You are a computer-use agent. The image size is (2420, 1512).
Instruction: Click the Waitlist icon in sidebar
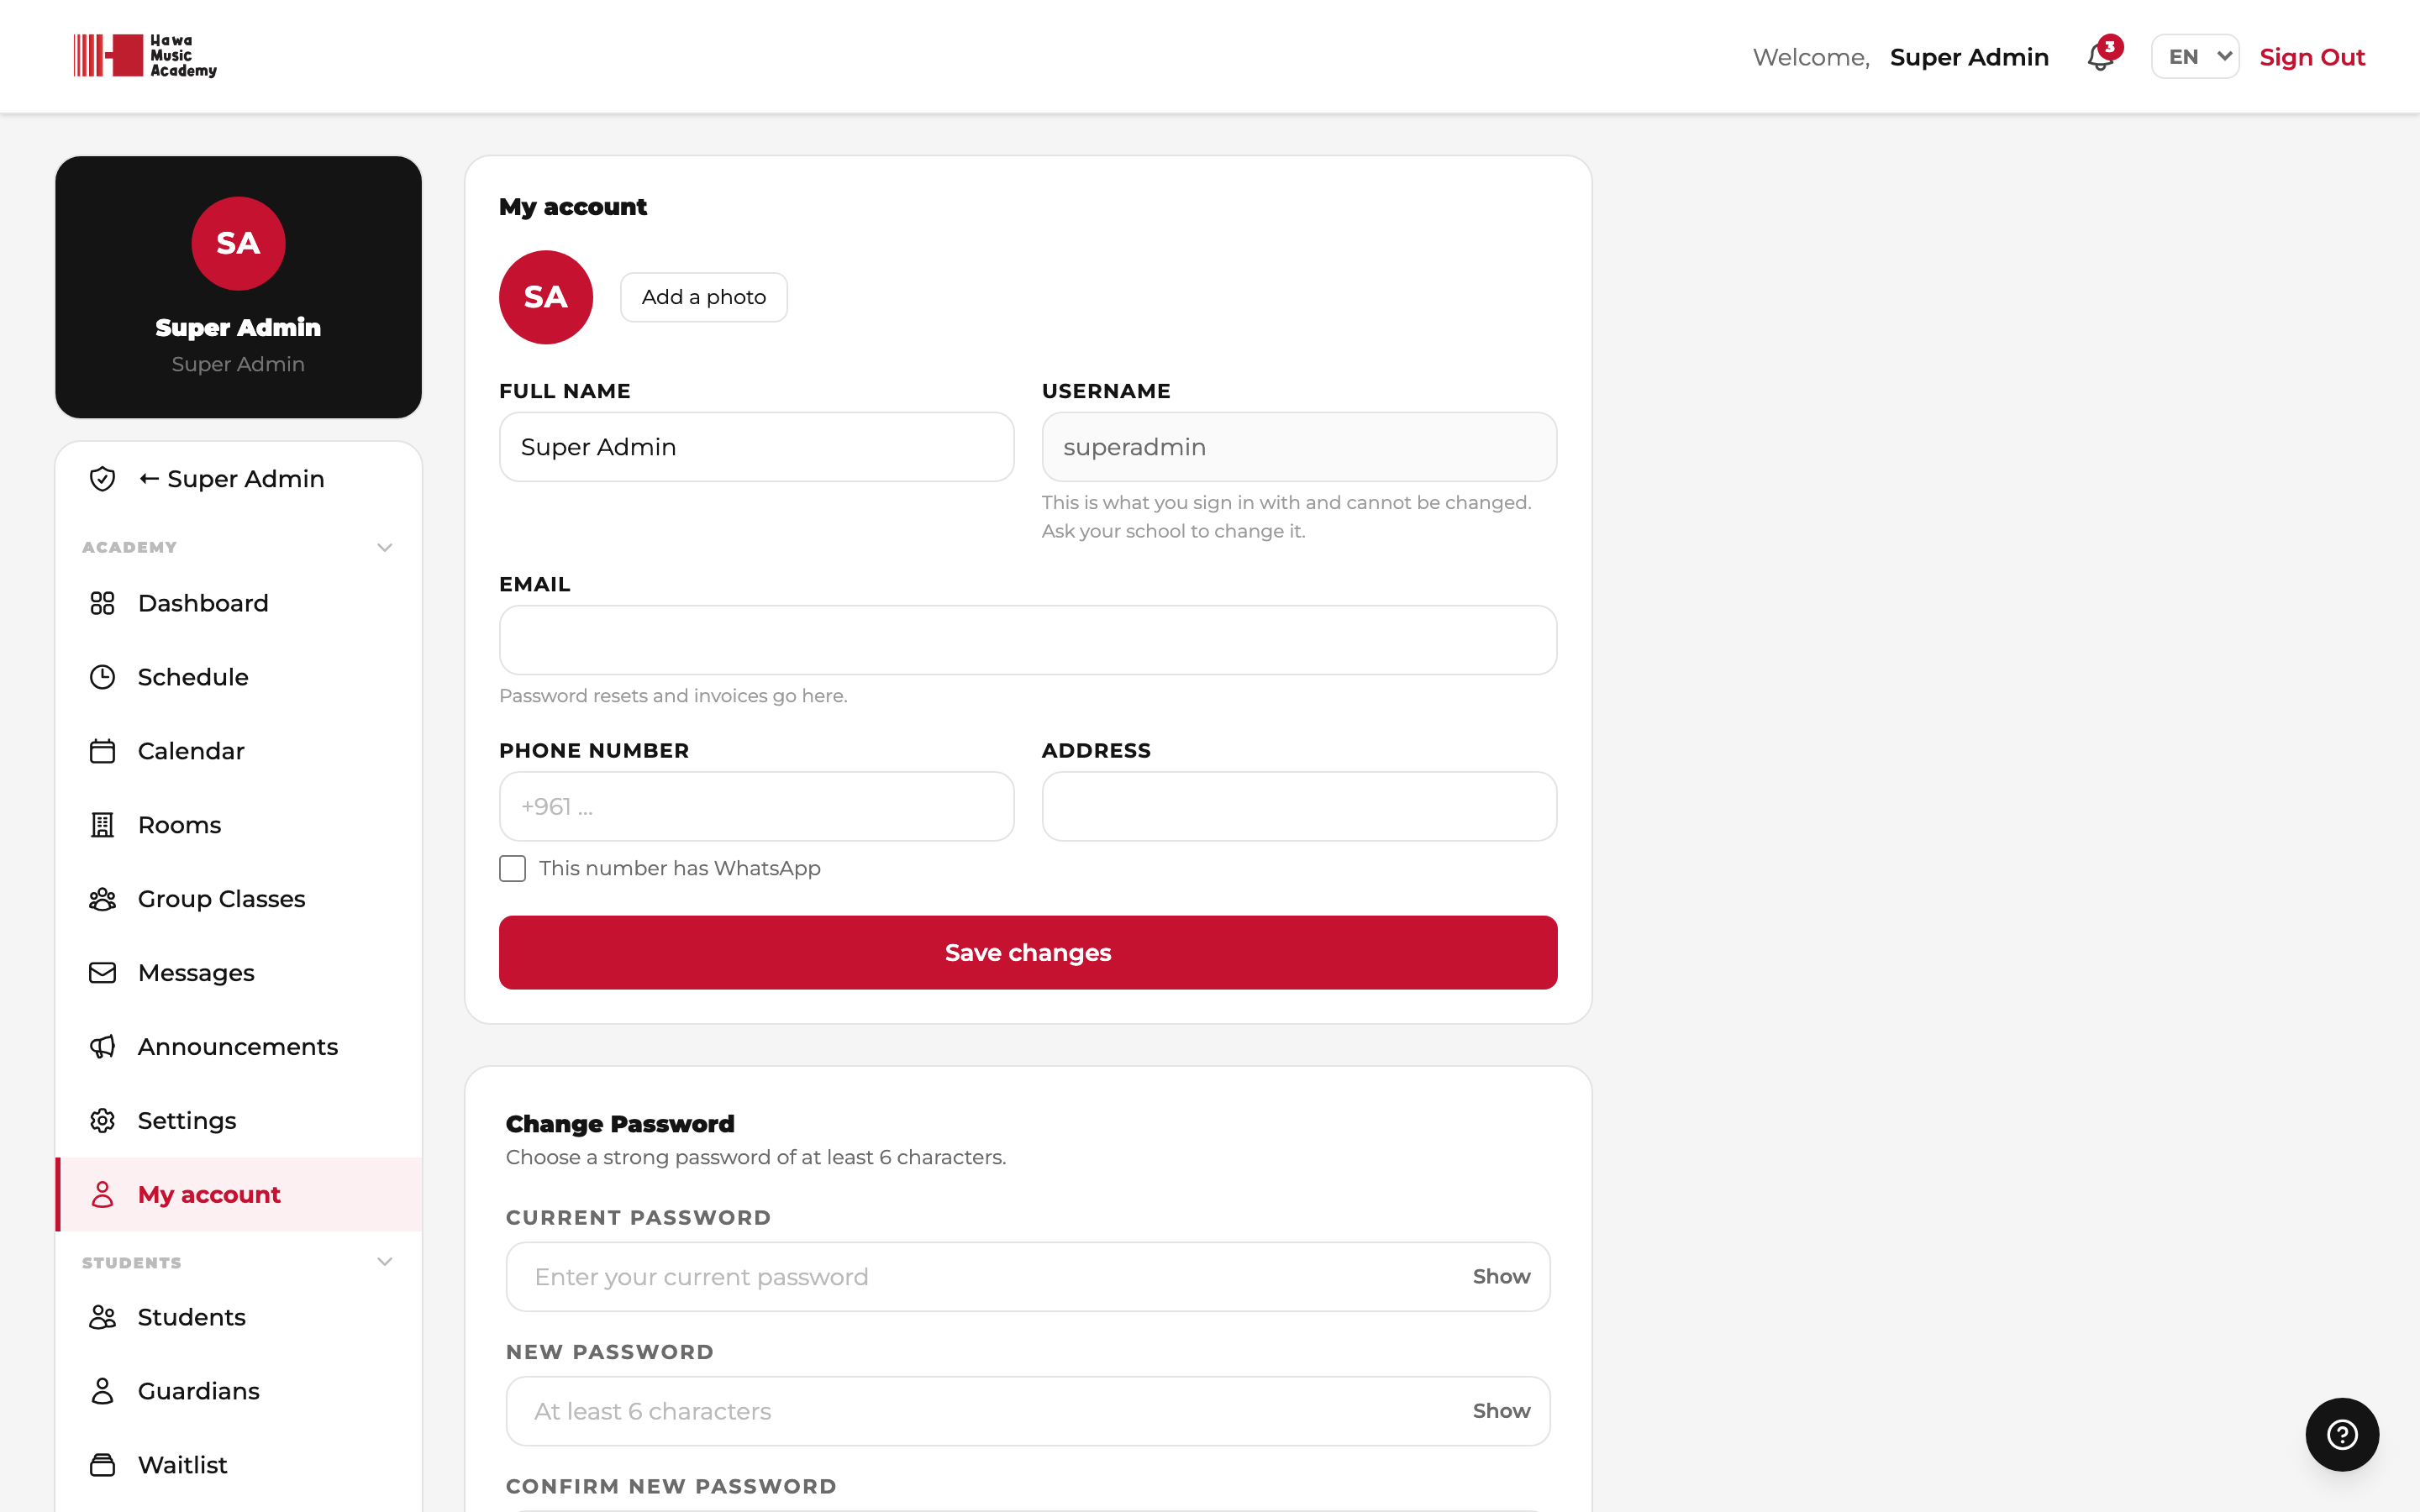pyautogui.click(x=102, y=1465)
